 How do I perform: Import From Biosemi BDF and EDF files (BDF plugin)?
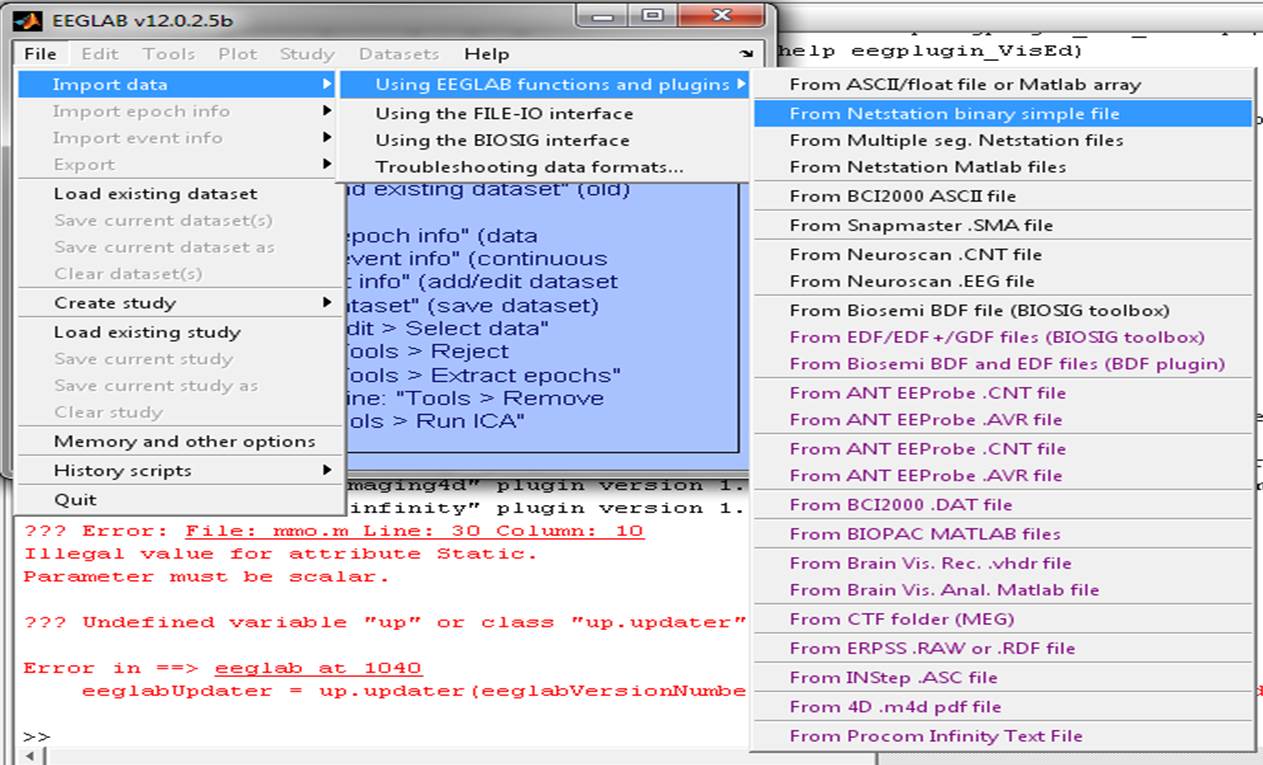(1003, 364)
